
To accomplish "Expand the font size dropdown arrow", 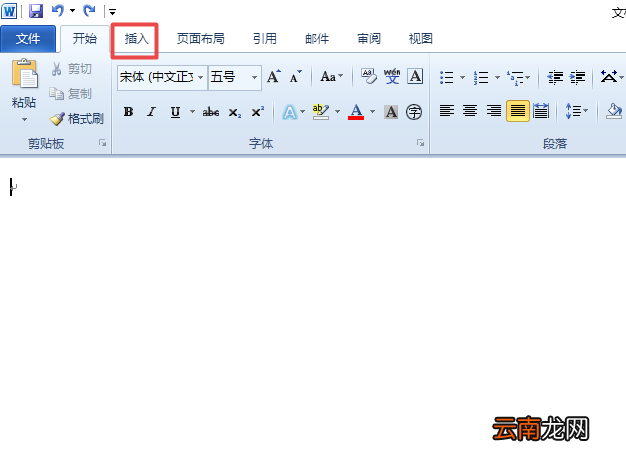I will (254, 77).
